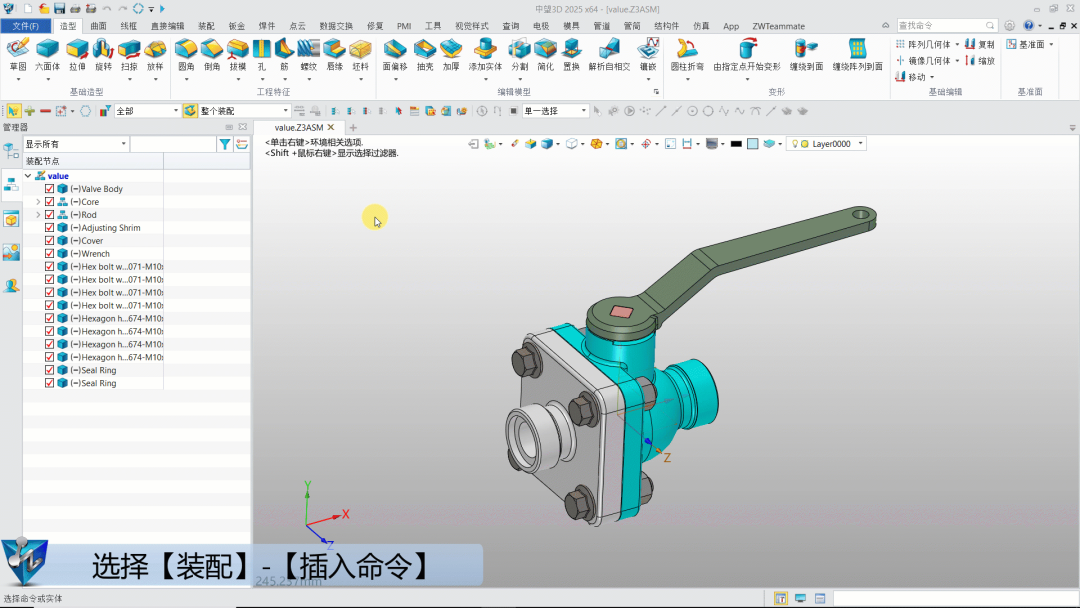Expand the Rod subassembly node
The image size is (1080, 608).
pos(38,215)
